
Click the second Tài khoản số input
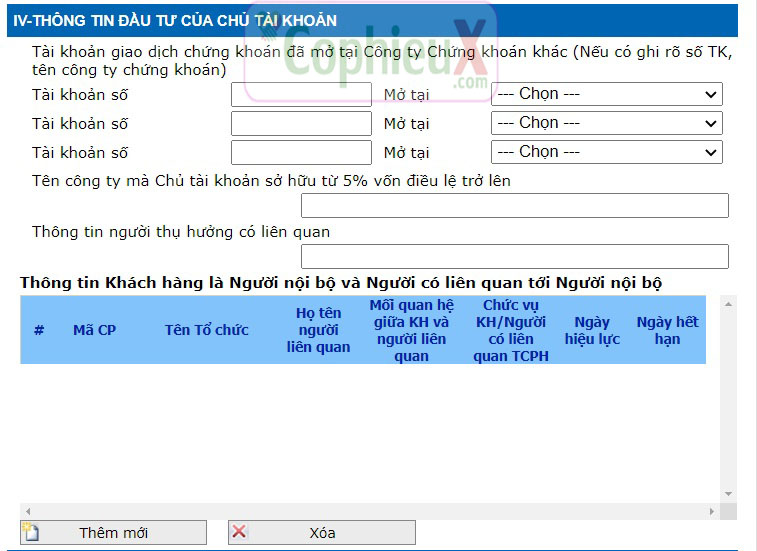point(301,123)
